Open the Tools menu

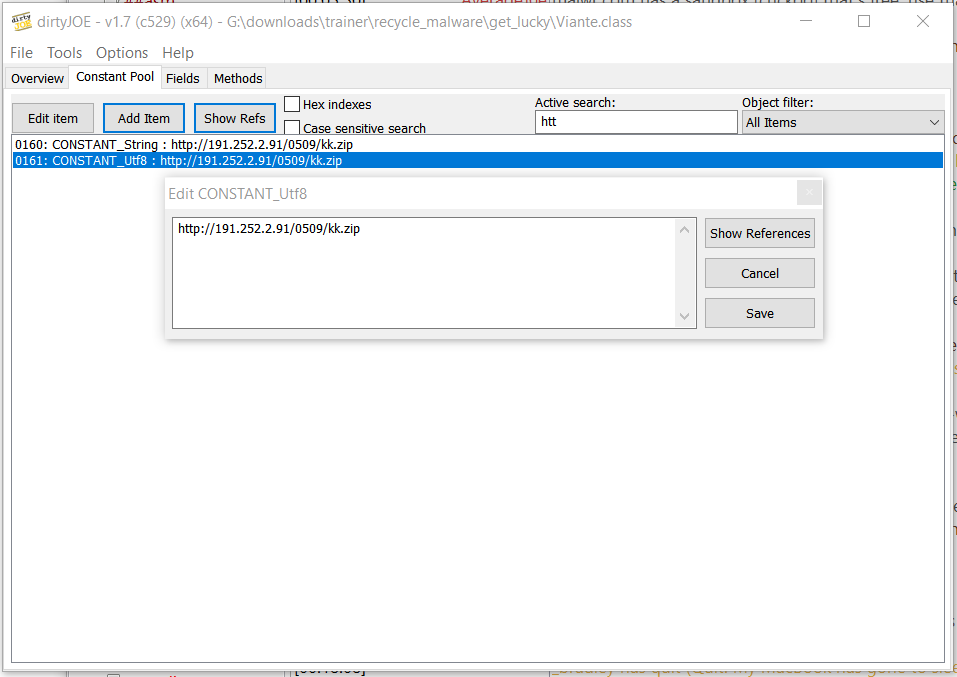(x=65, y=53)
